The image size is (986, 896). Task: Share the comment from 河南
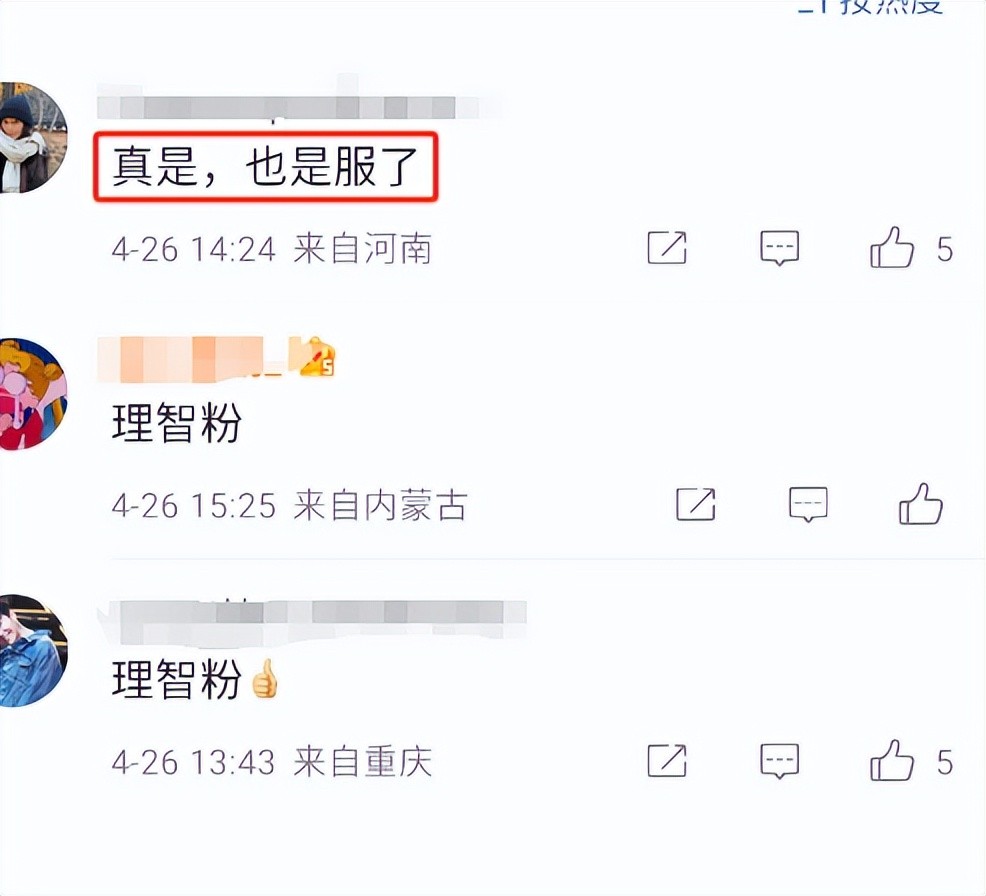click(x=667, y=248)
